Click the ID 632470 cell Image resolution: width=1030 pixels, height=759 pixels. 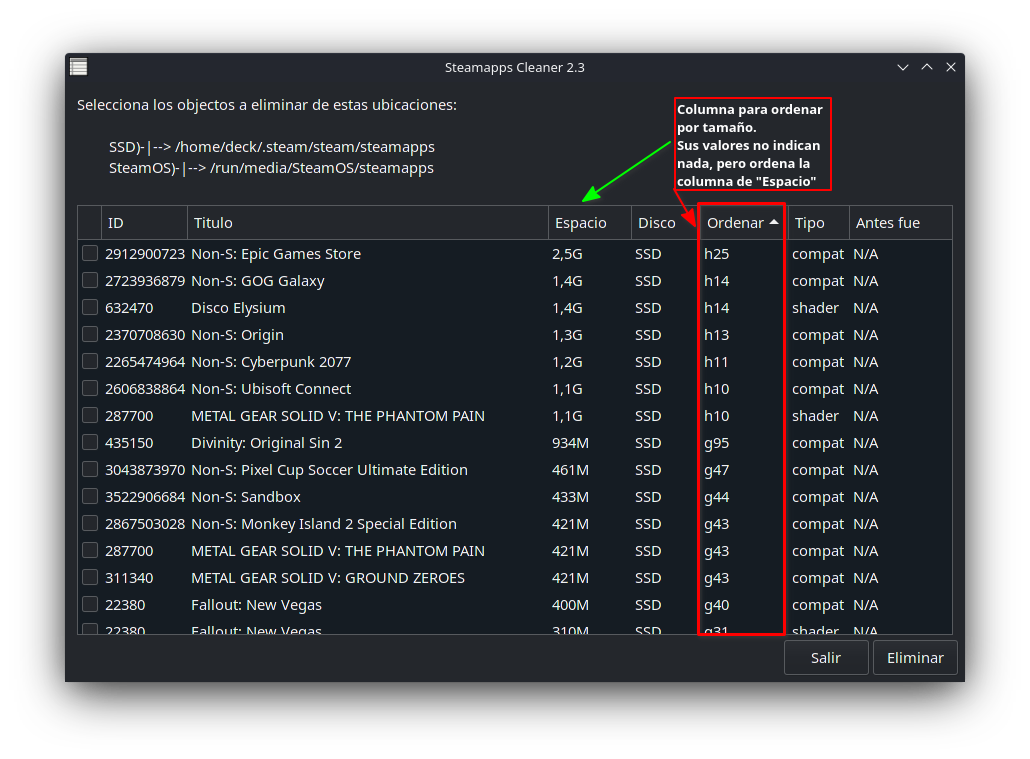click(129, 308)
